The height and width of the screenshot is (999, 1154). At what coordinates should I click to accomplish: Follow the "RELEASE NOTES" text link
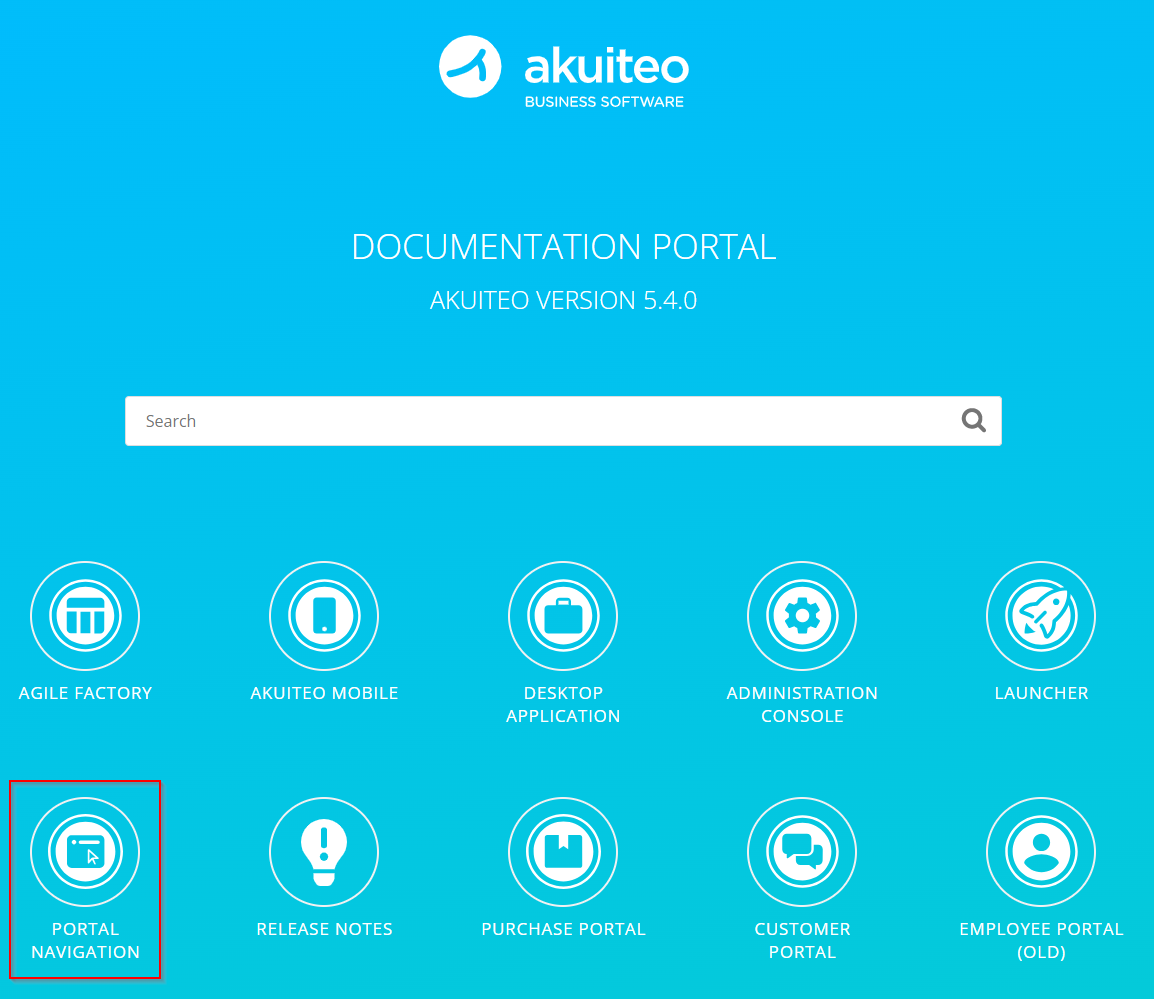pos(324,929)
